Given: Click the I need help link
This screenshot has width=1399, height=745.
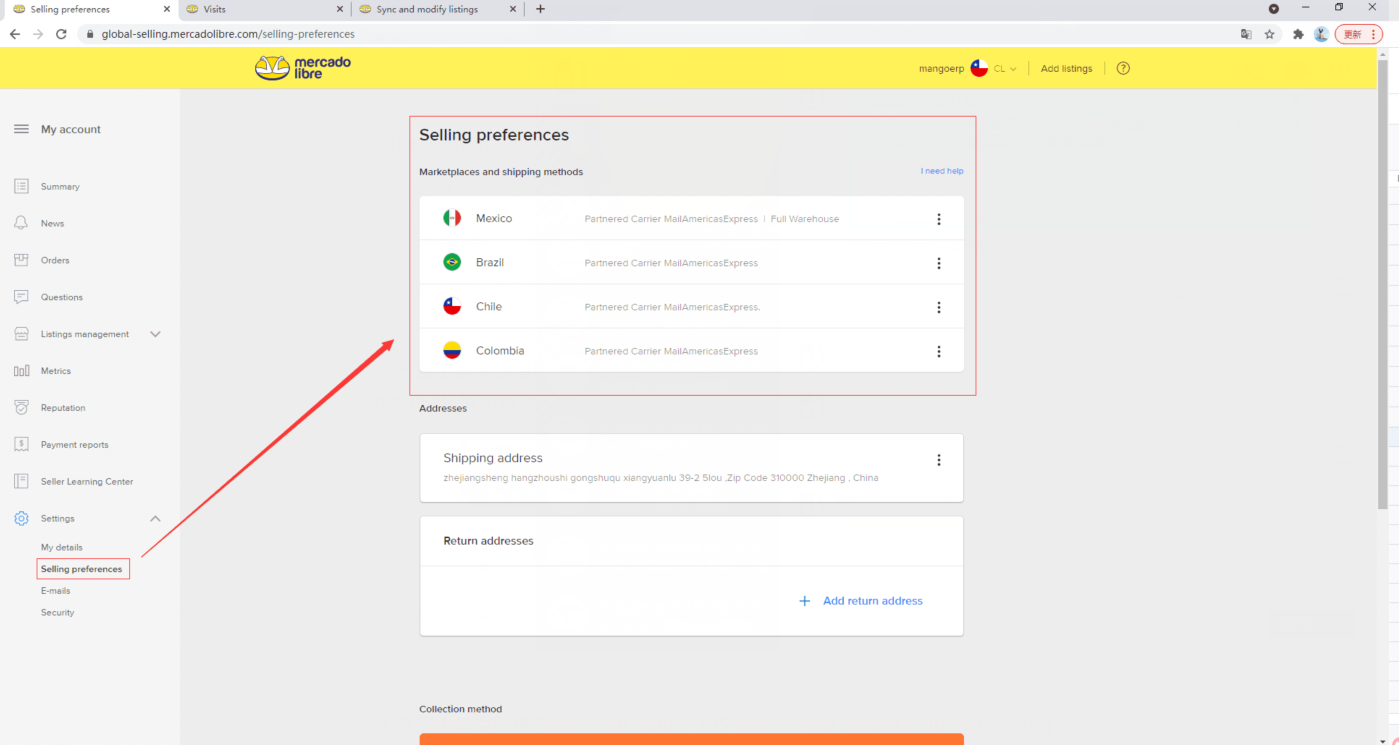Looking at the screenshot, I should (942, 171).
